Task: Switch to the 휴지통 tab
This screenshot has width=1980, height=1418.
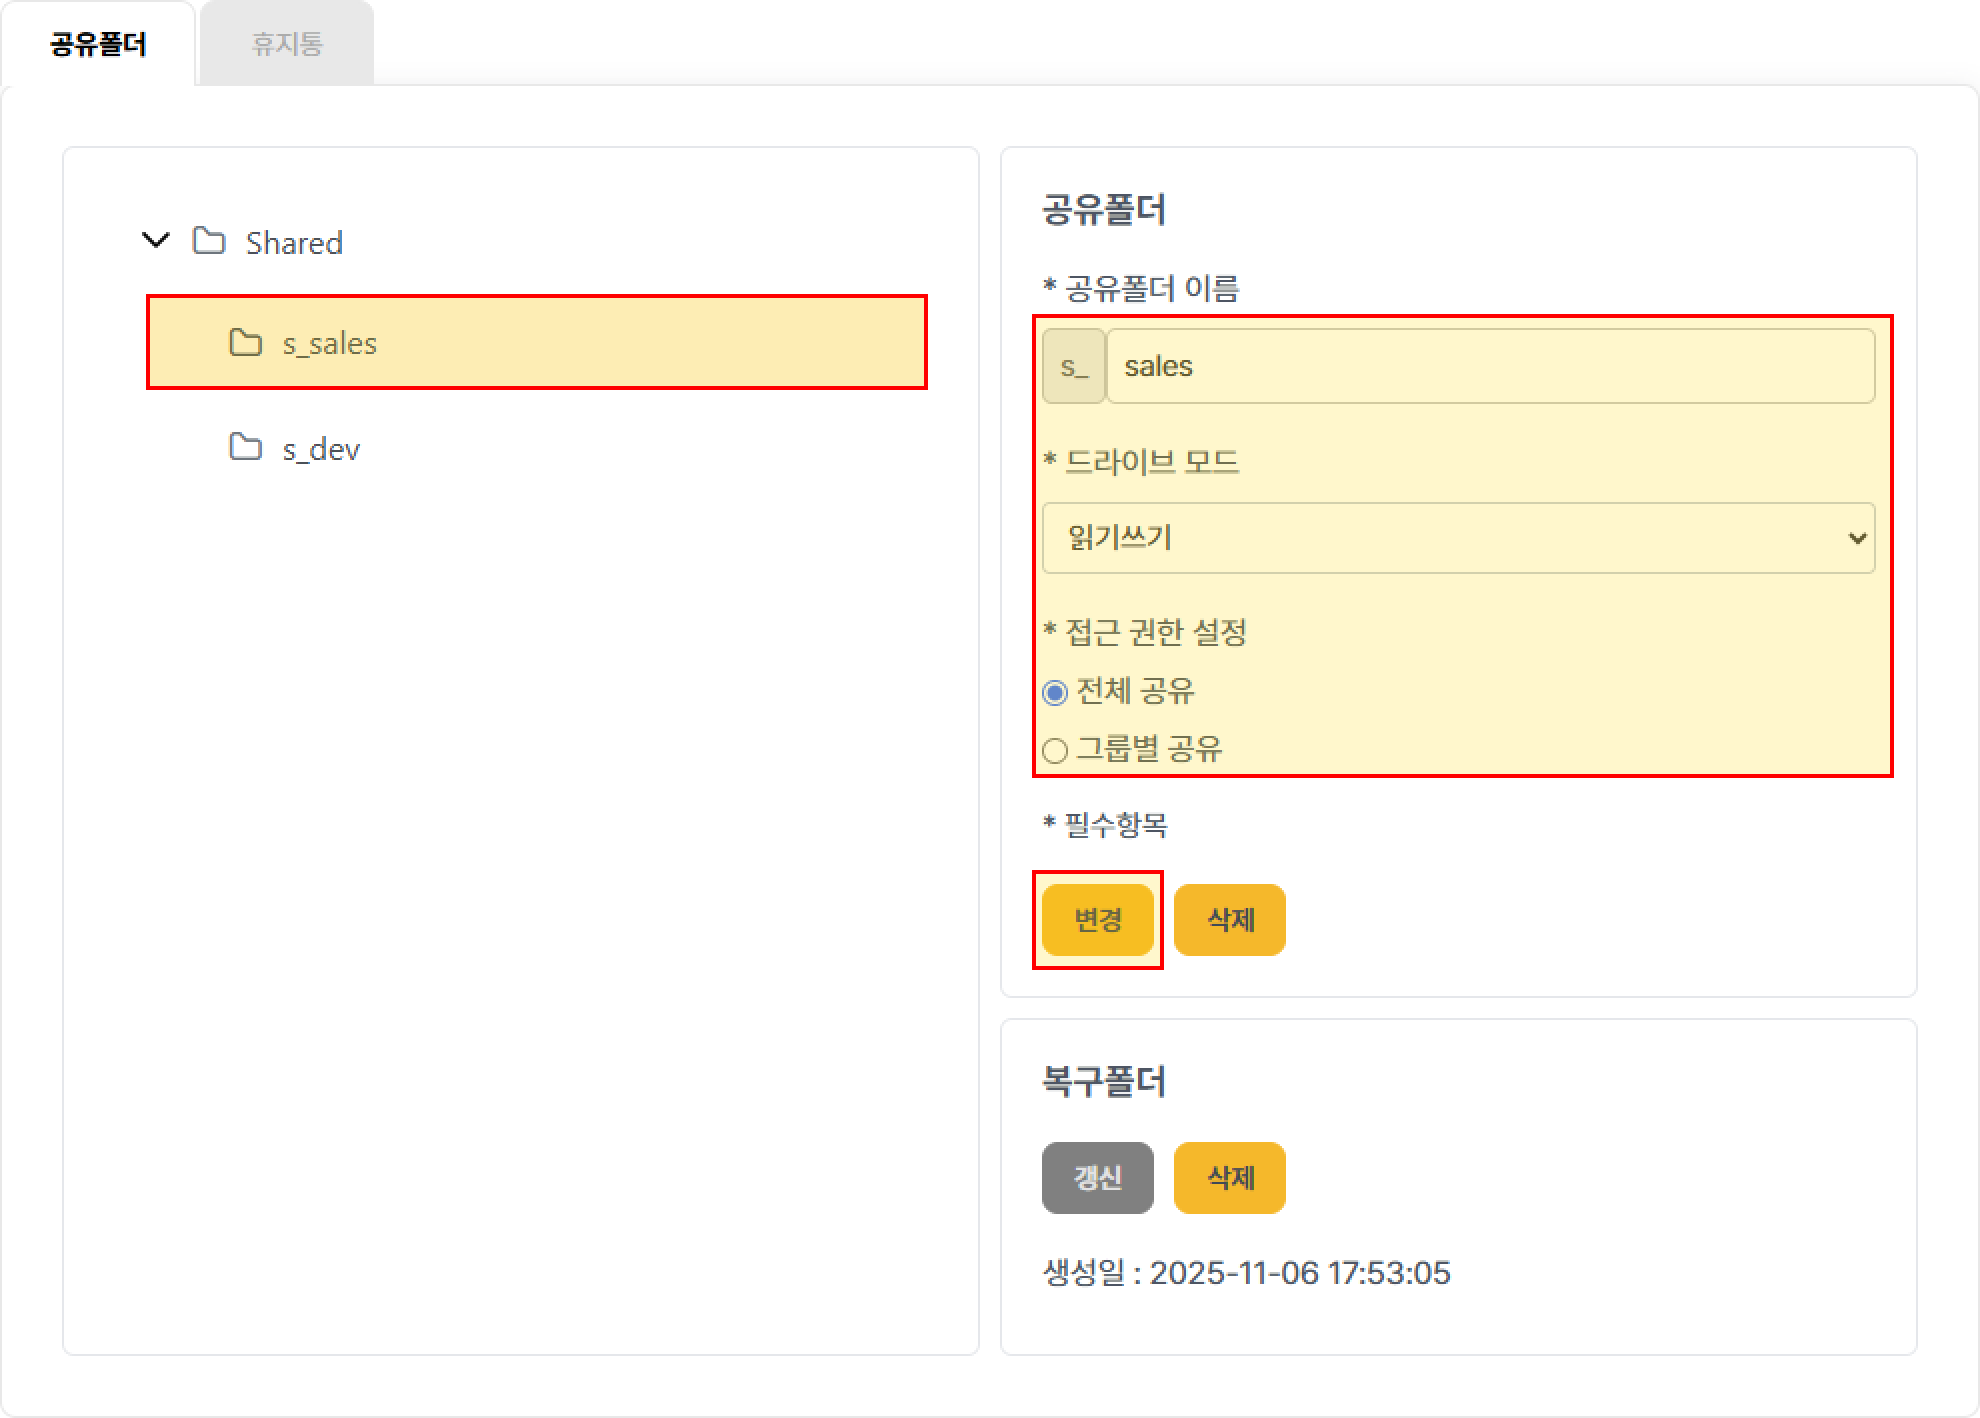Action: [287, 44]
